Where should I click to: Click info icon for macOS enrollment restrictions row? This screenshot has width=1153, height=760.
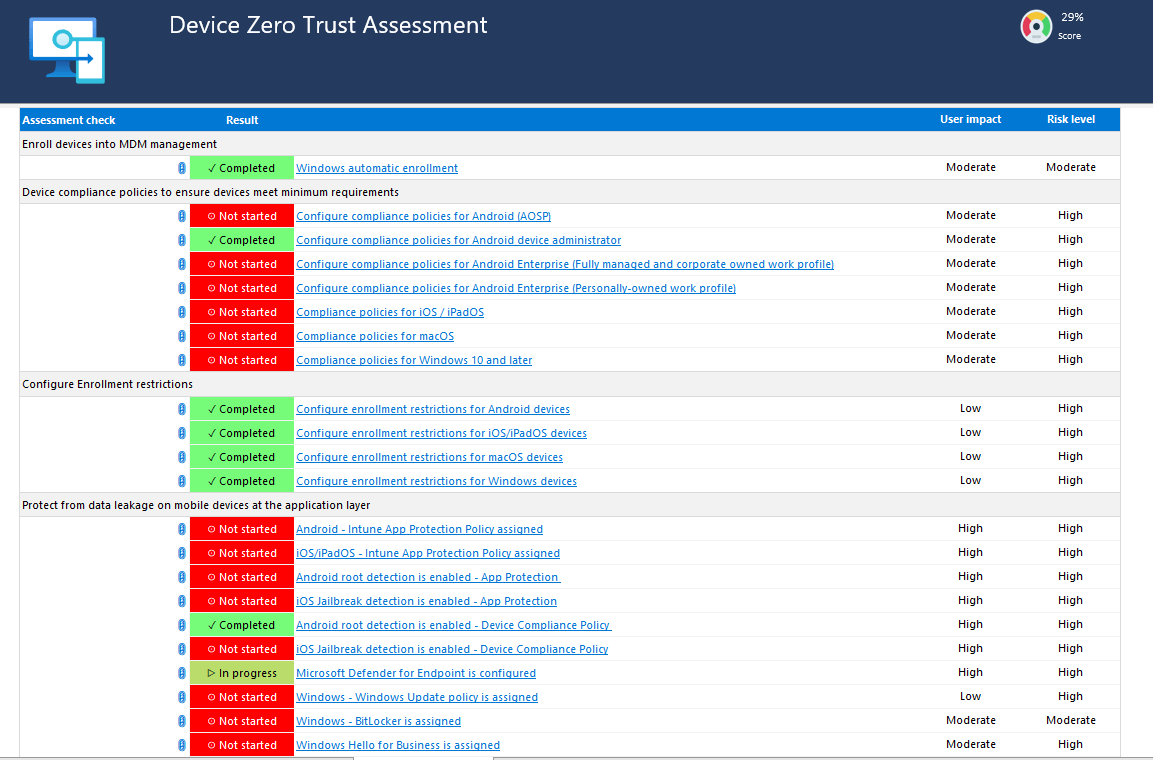[x=182, y=456]
